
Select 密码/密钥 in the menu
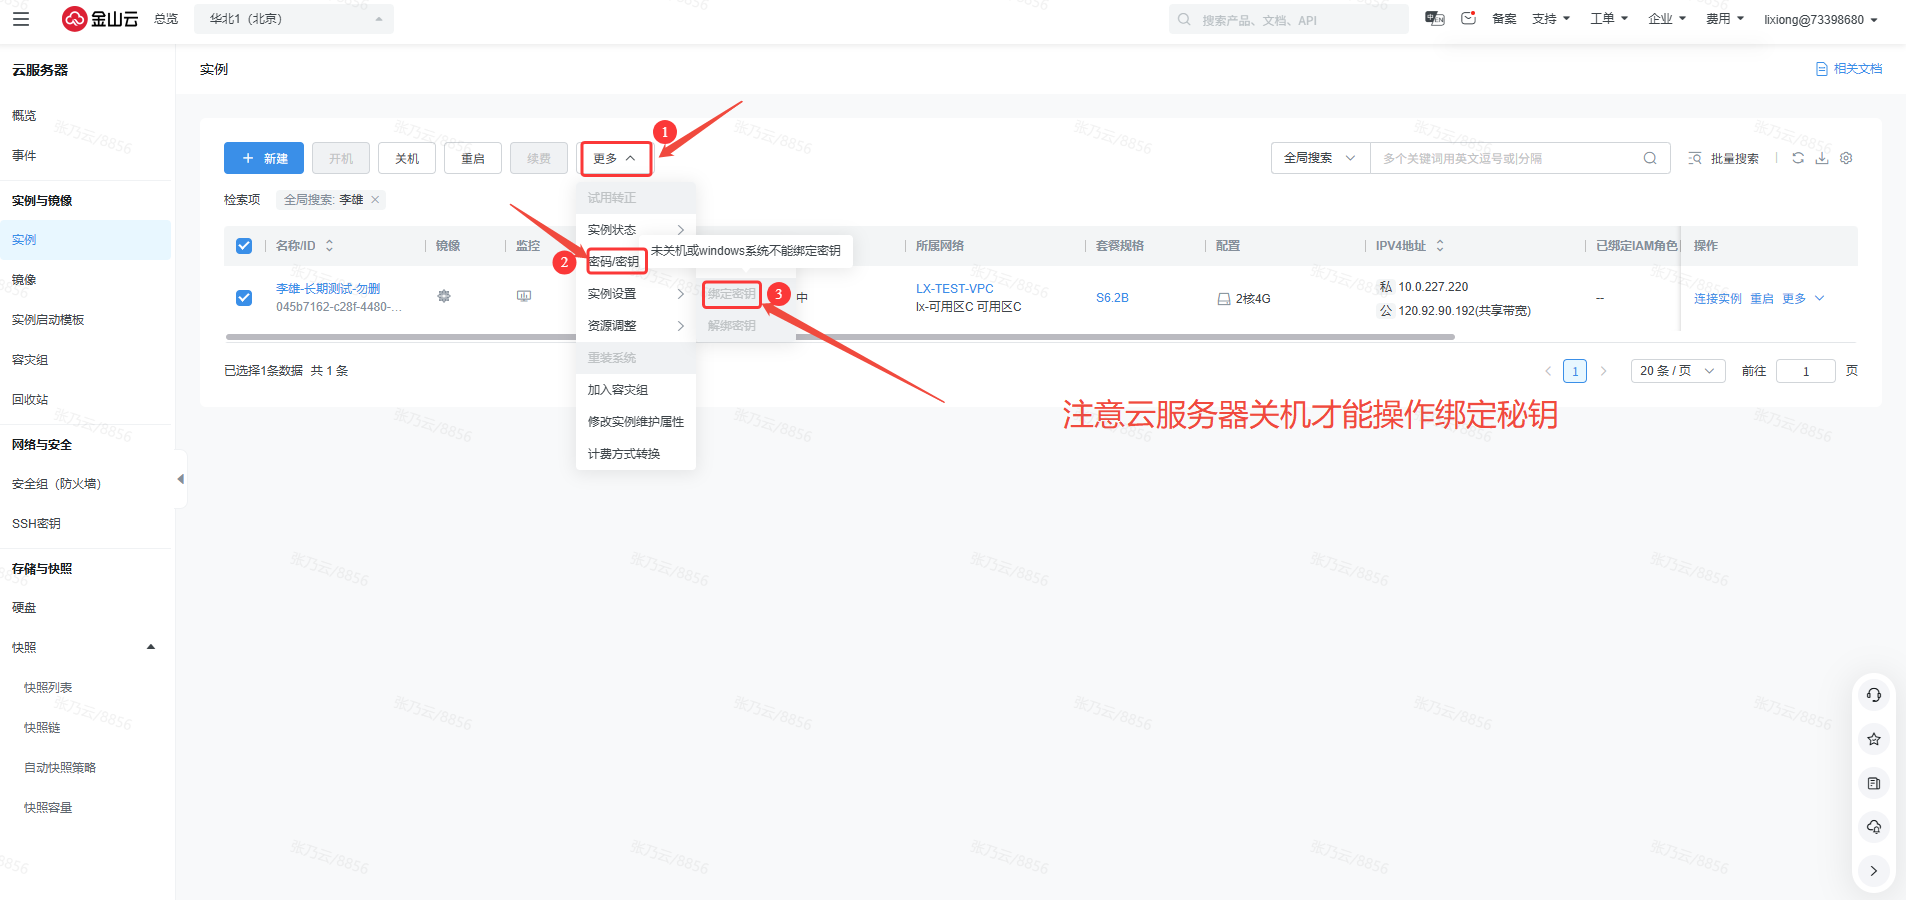tap(614, 262)
